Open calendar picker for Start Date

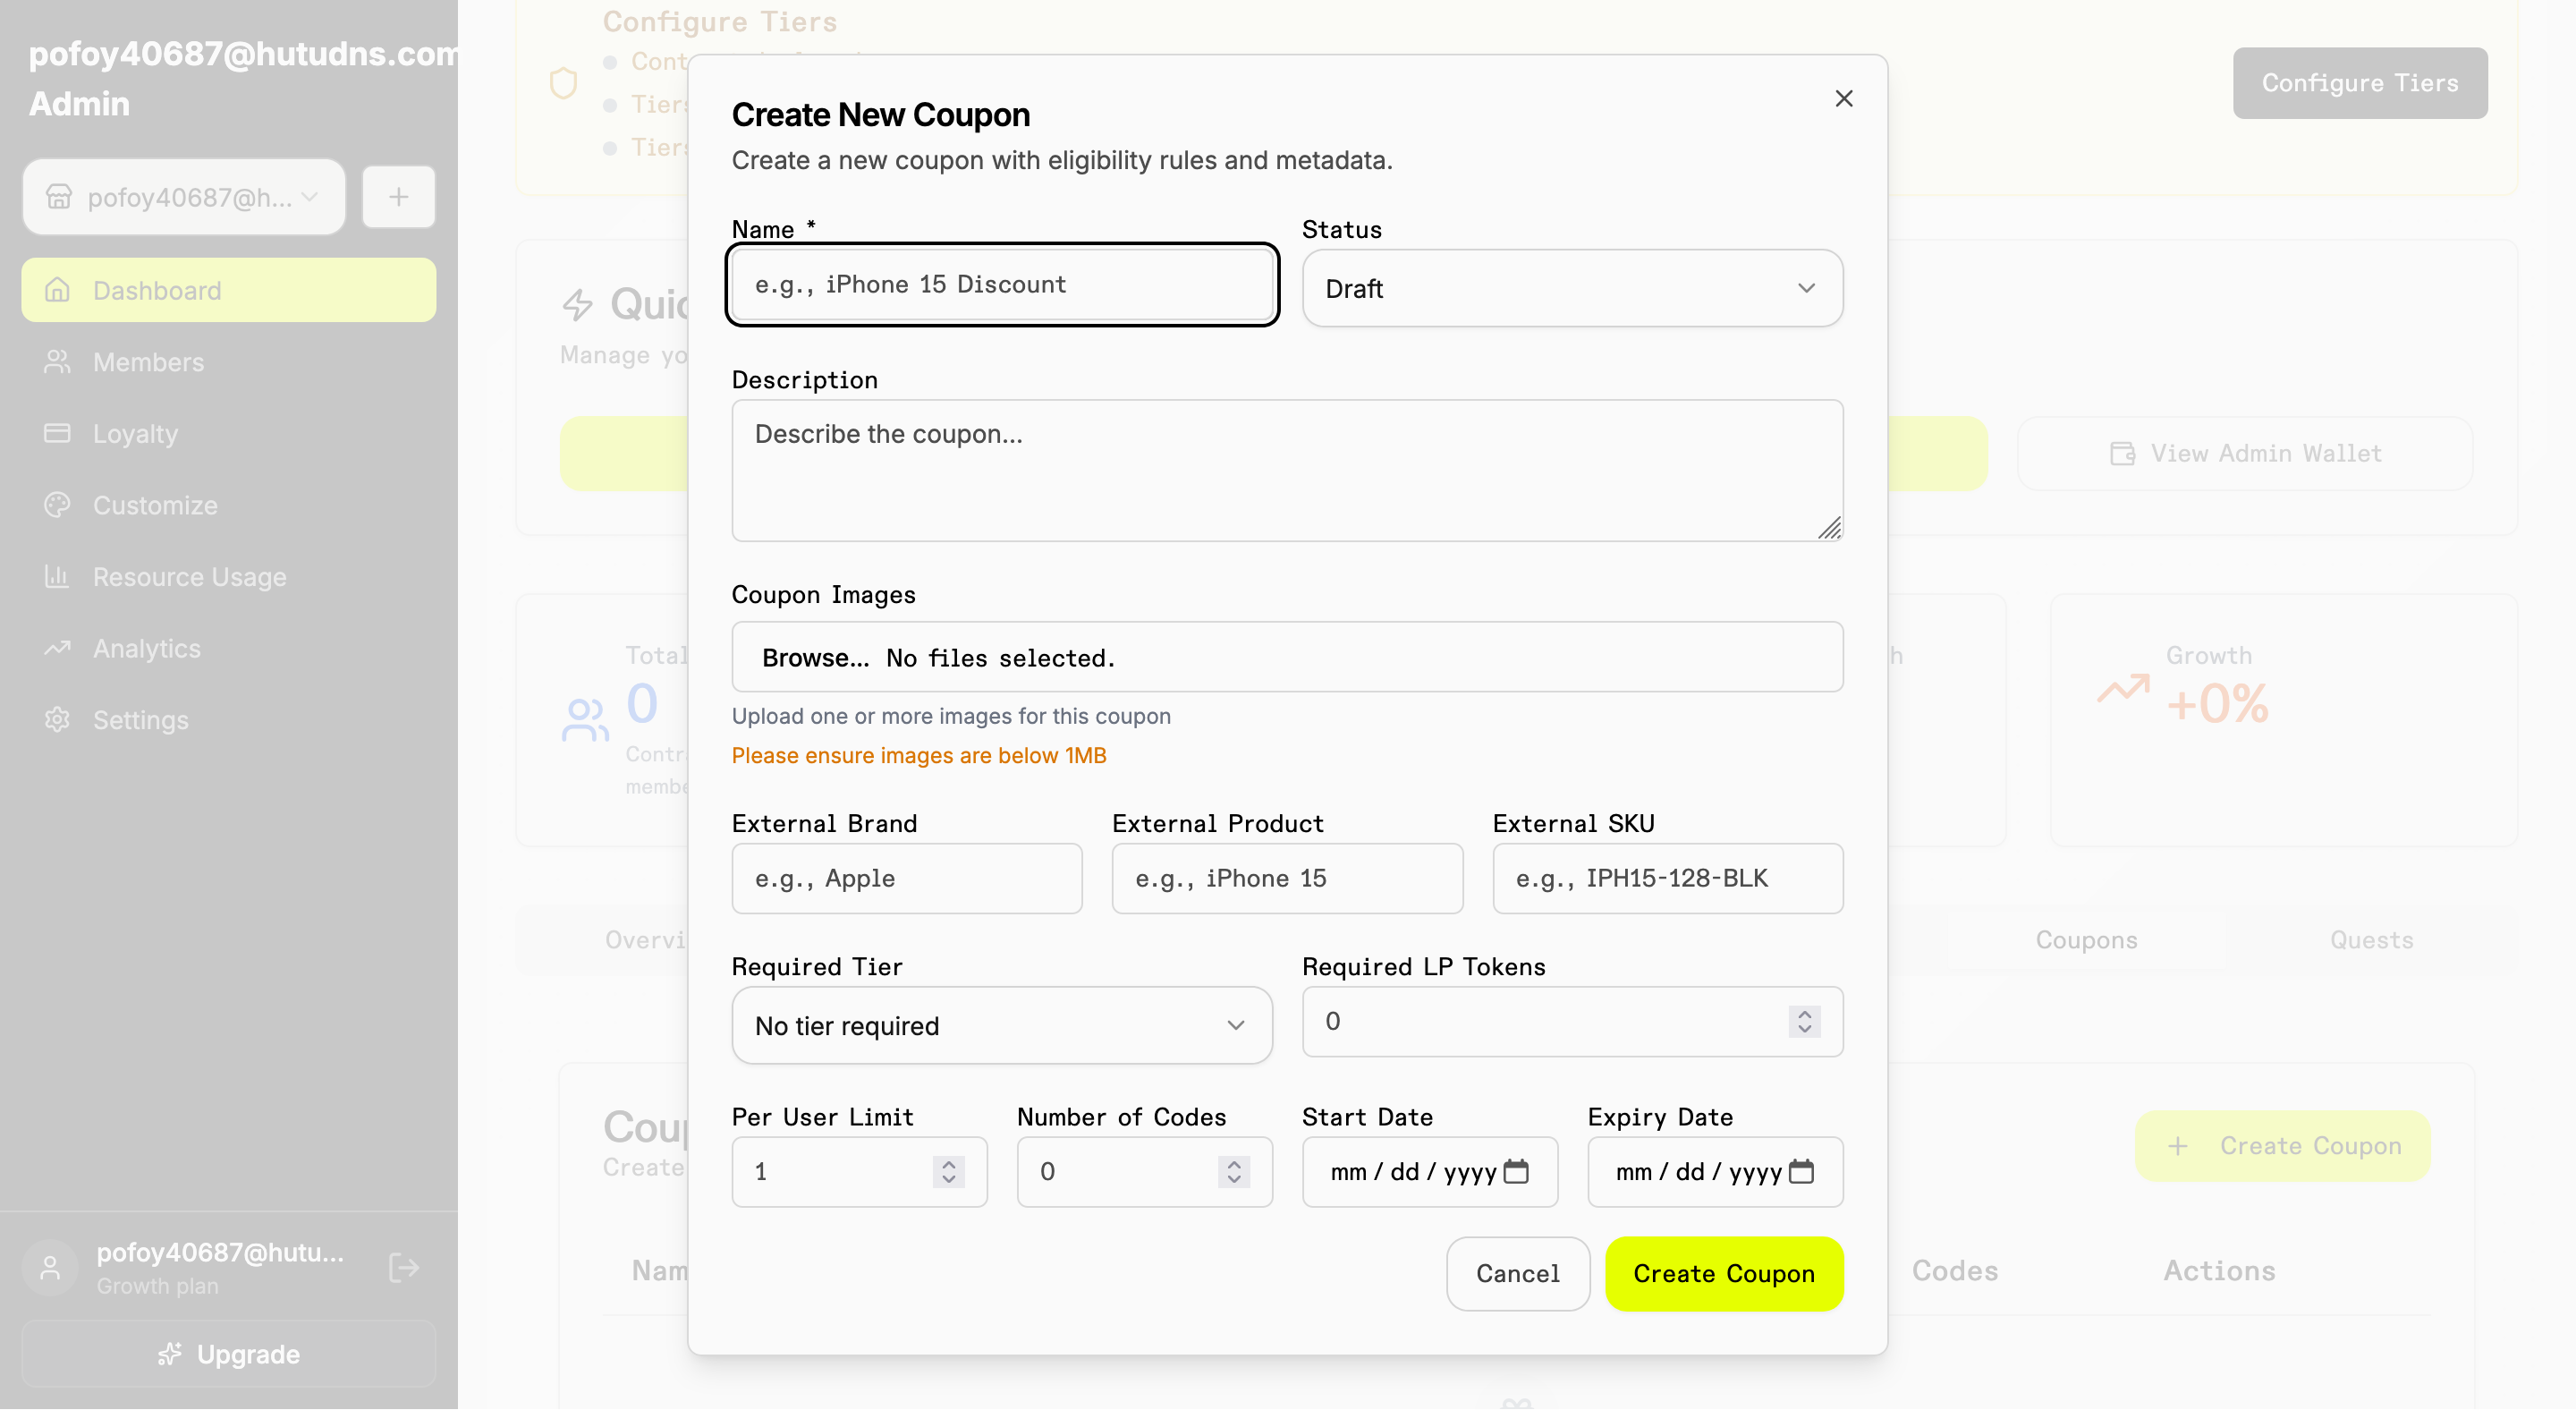click(x=1516, y=1171)
